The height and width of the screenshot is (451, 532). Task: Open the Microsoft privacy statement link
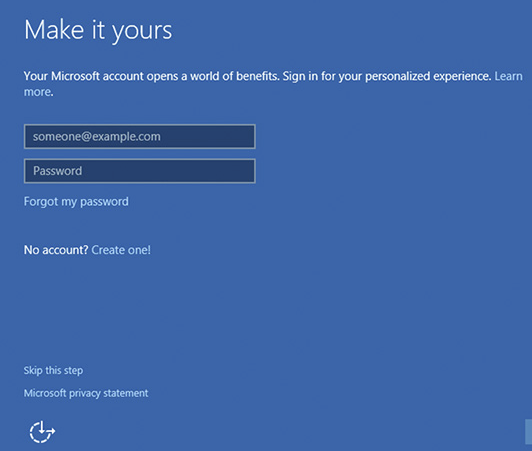[86, 393]
